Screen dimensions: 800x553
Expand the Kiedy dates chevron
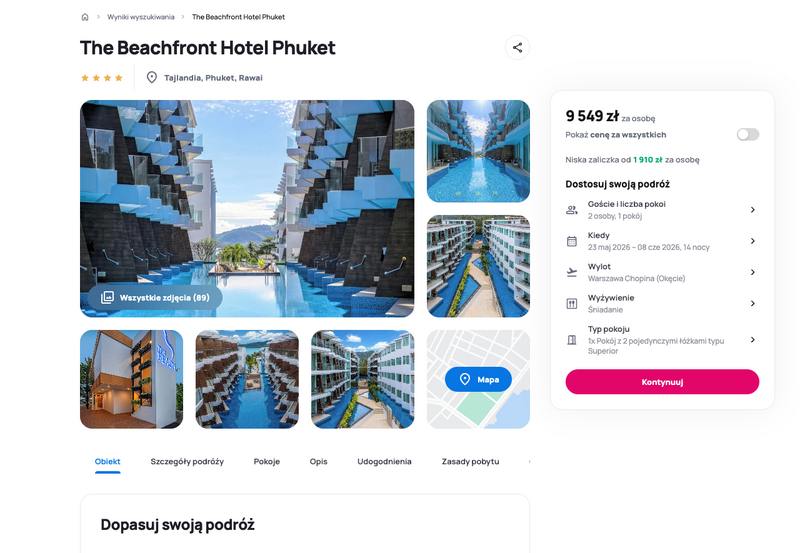tap(753, 241)
